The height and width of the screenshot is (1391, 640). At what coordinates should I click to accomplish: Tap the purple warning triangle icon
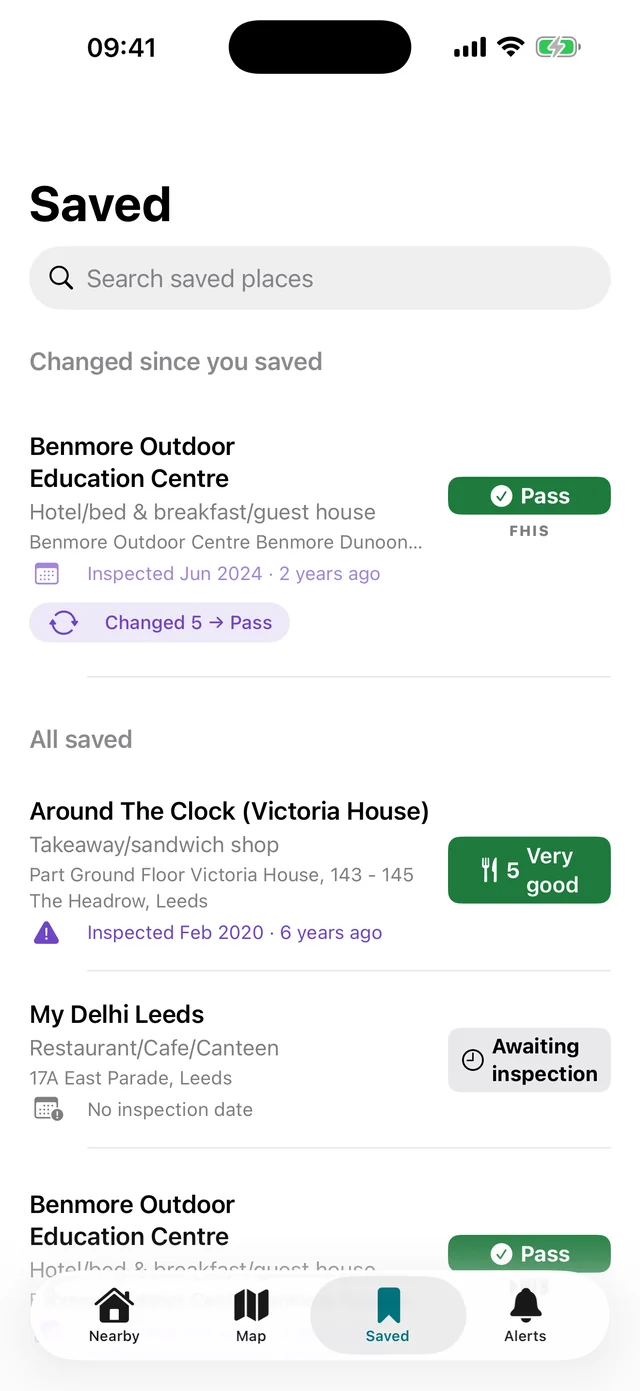pyautogui.click(x=46, y=933)
